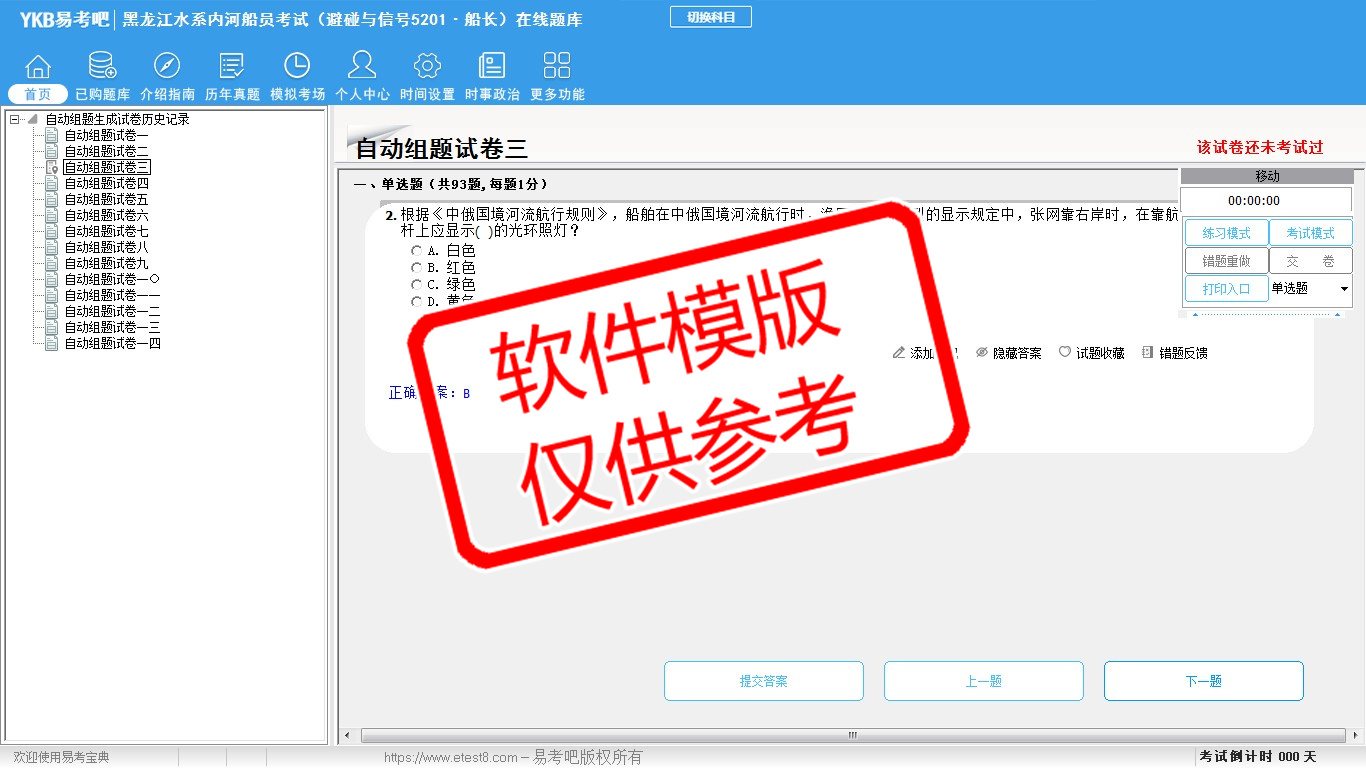
Task: Open the 介绍指南 compass icon
Action: (x=167, y=67)
